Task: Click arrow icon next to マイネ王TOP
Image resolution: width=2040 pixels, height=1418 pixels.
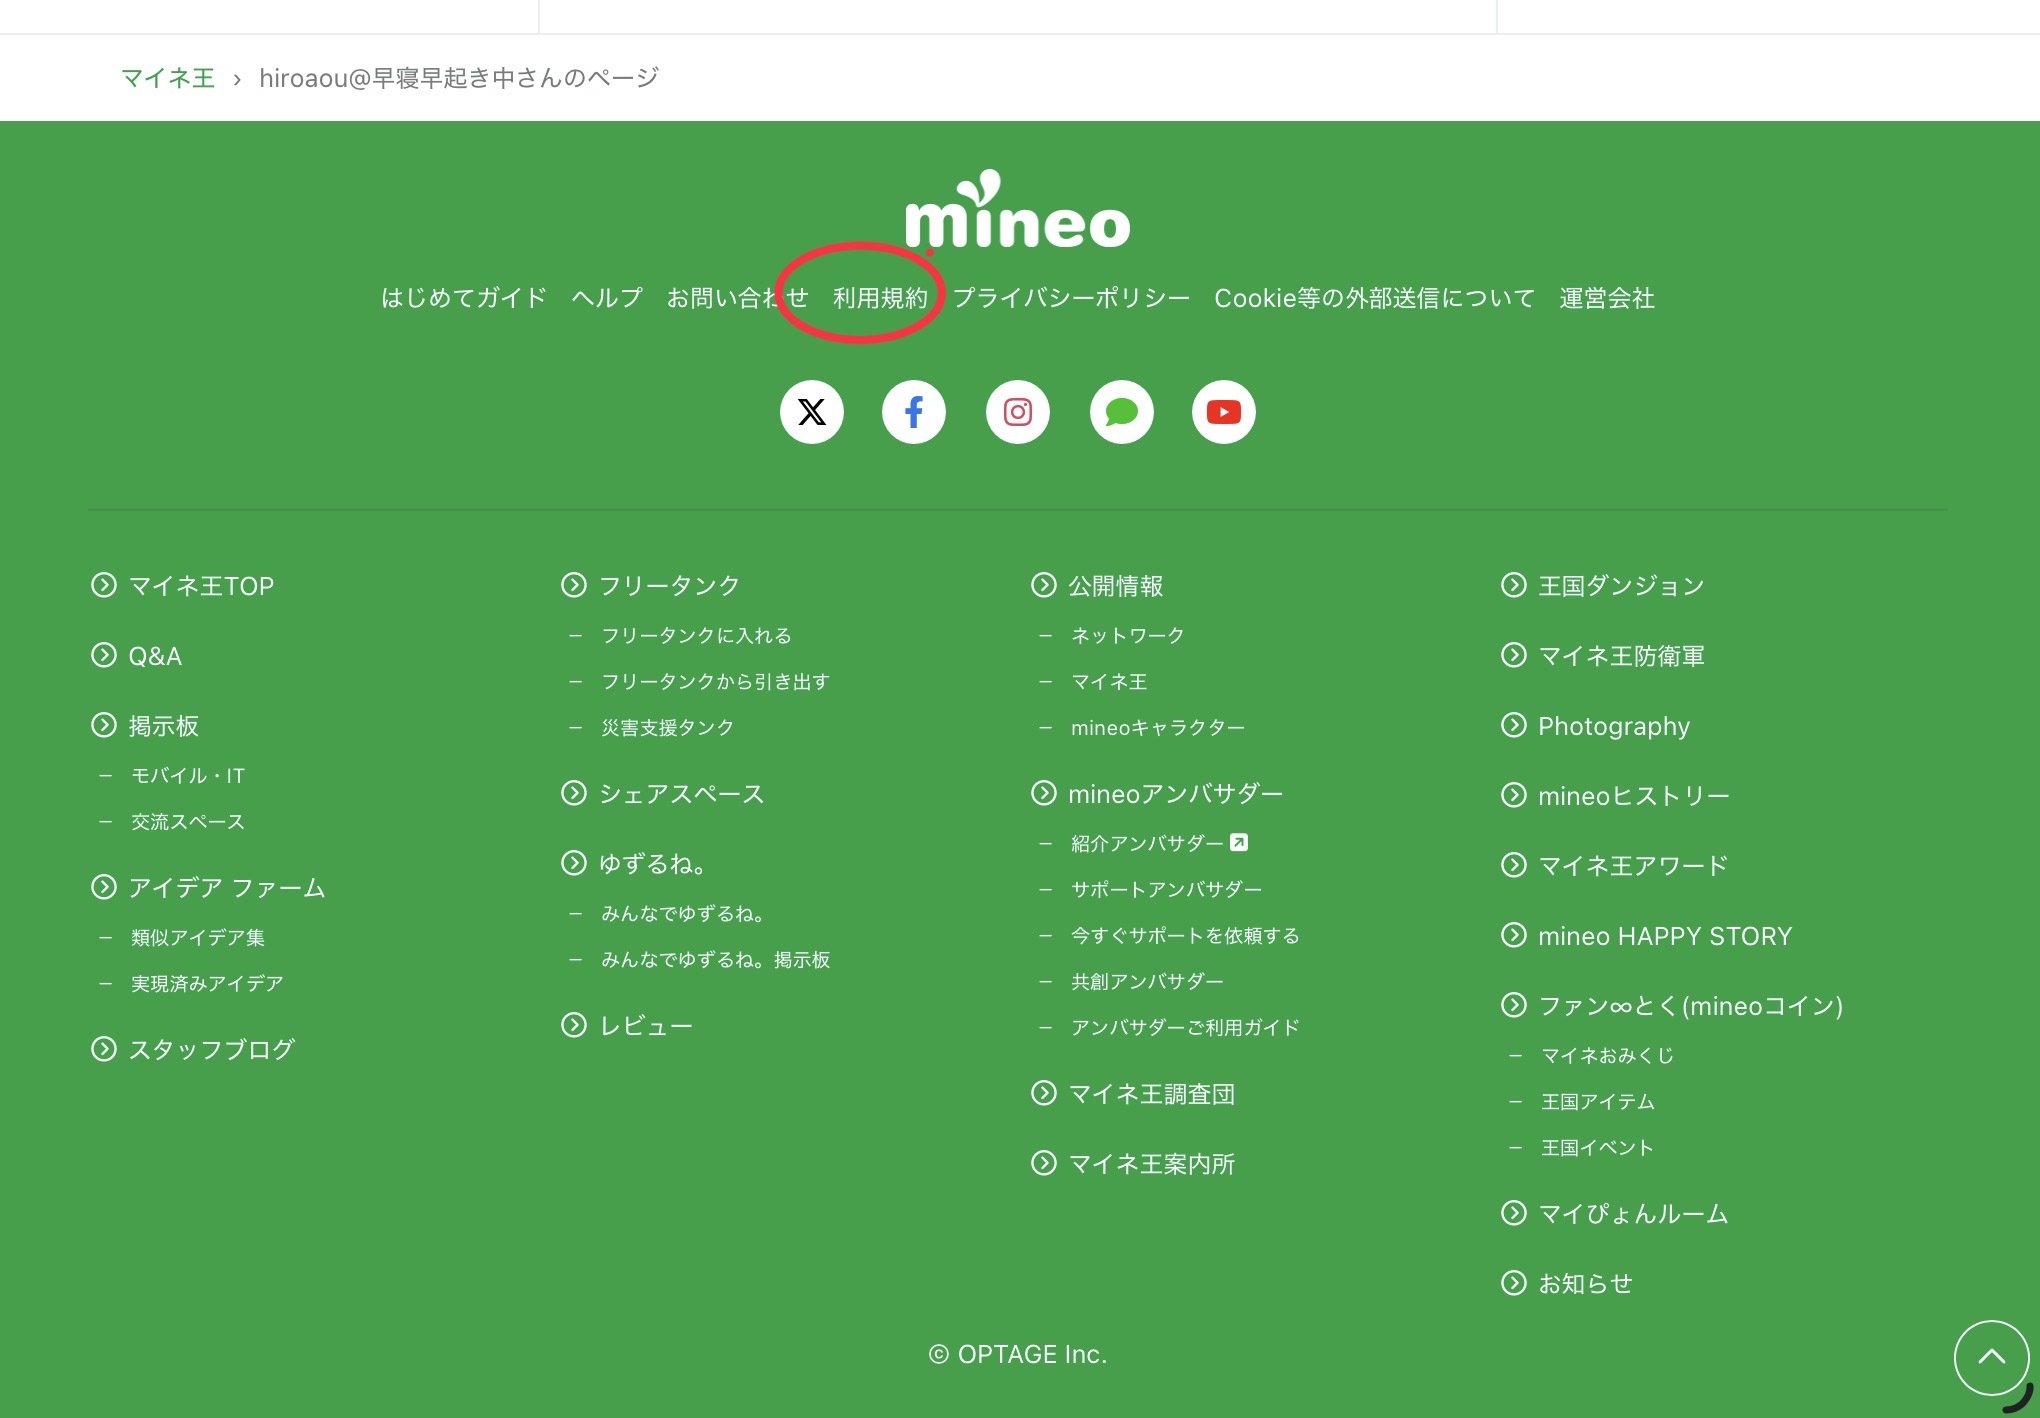Action: pos(104,585)
